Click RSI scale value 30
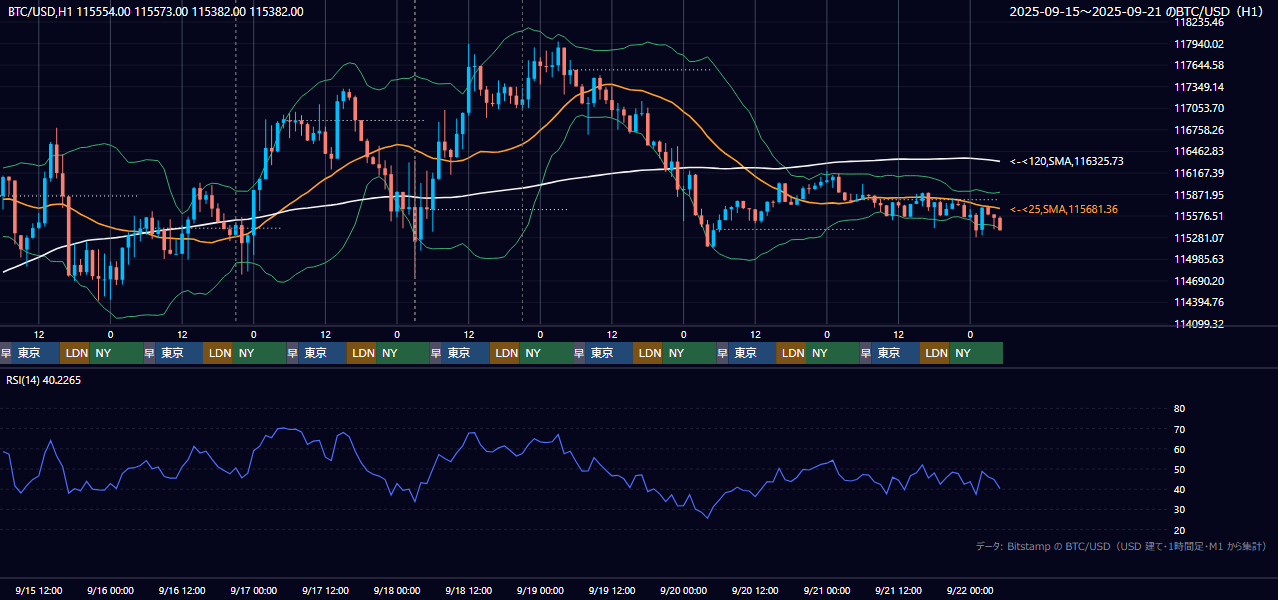The width and height of the screenshot is (1278, 600). coord(1179,510)
